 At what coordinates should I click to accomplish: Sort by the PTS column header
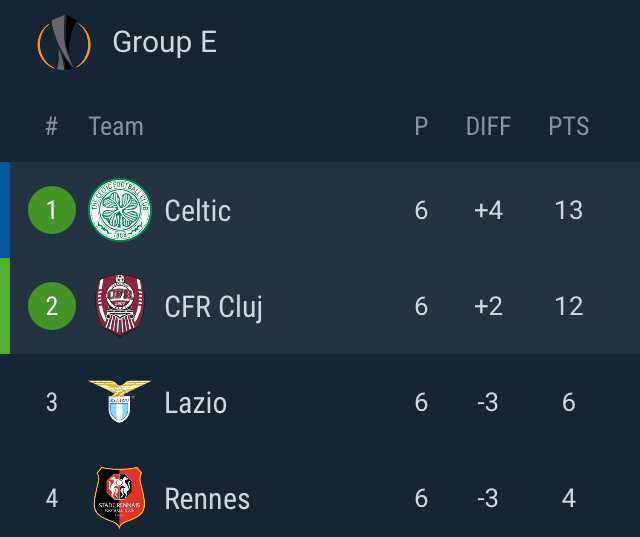point(569,126)
